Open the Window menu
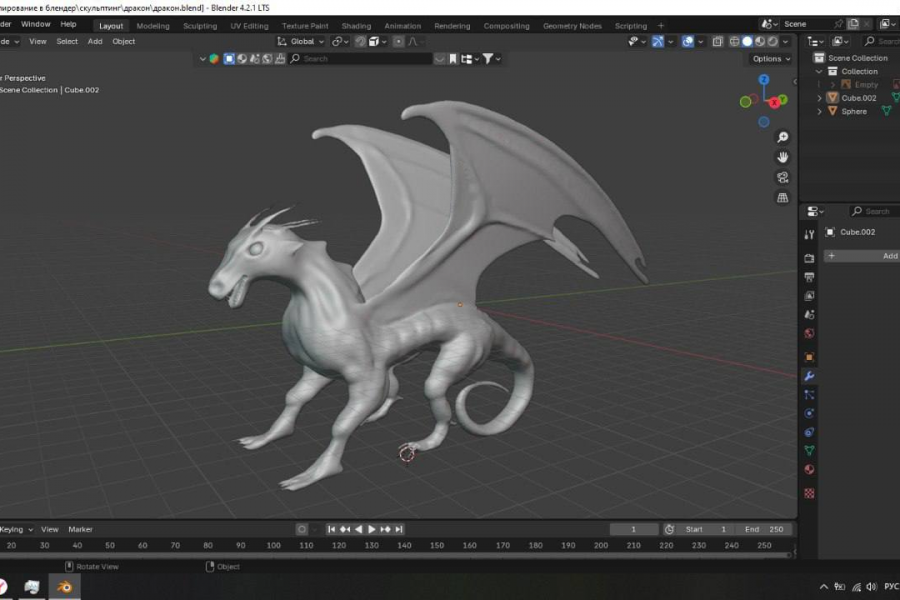 (36, 24)
